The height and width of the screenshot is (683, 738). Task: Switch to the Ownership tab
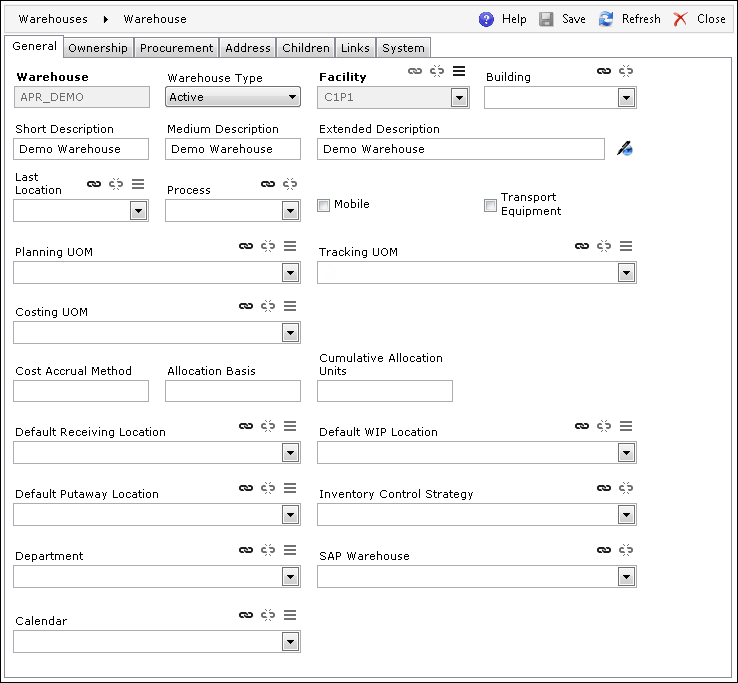pyautogui.click(x=98, y=48)
